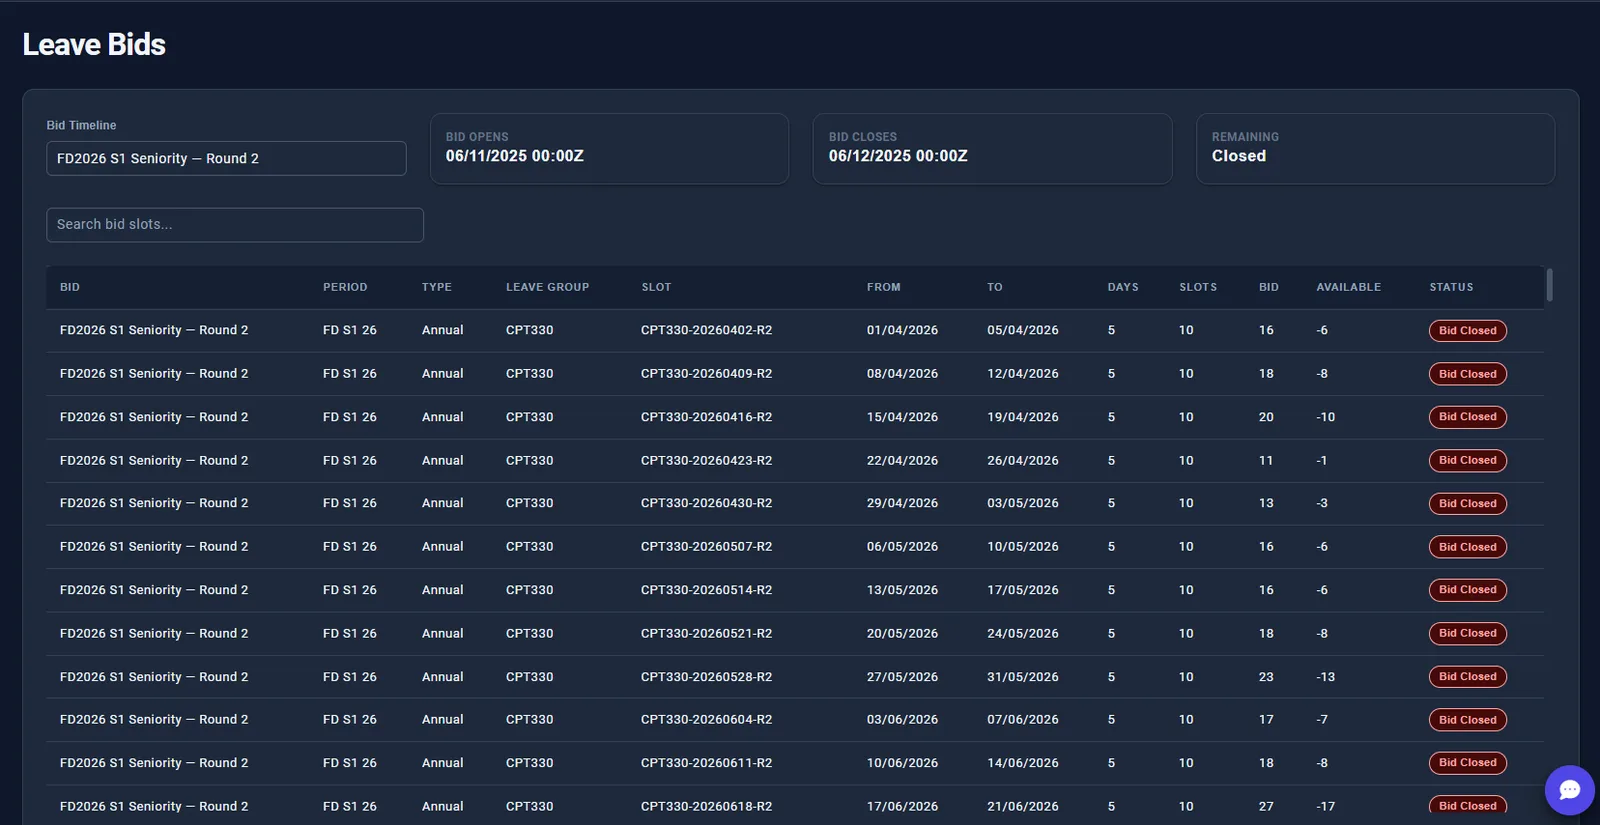
Task: Click Bid Closed badge for CPT330-20260528-R2
Action: (x=1467, y=677)
